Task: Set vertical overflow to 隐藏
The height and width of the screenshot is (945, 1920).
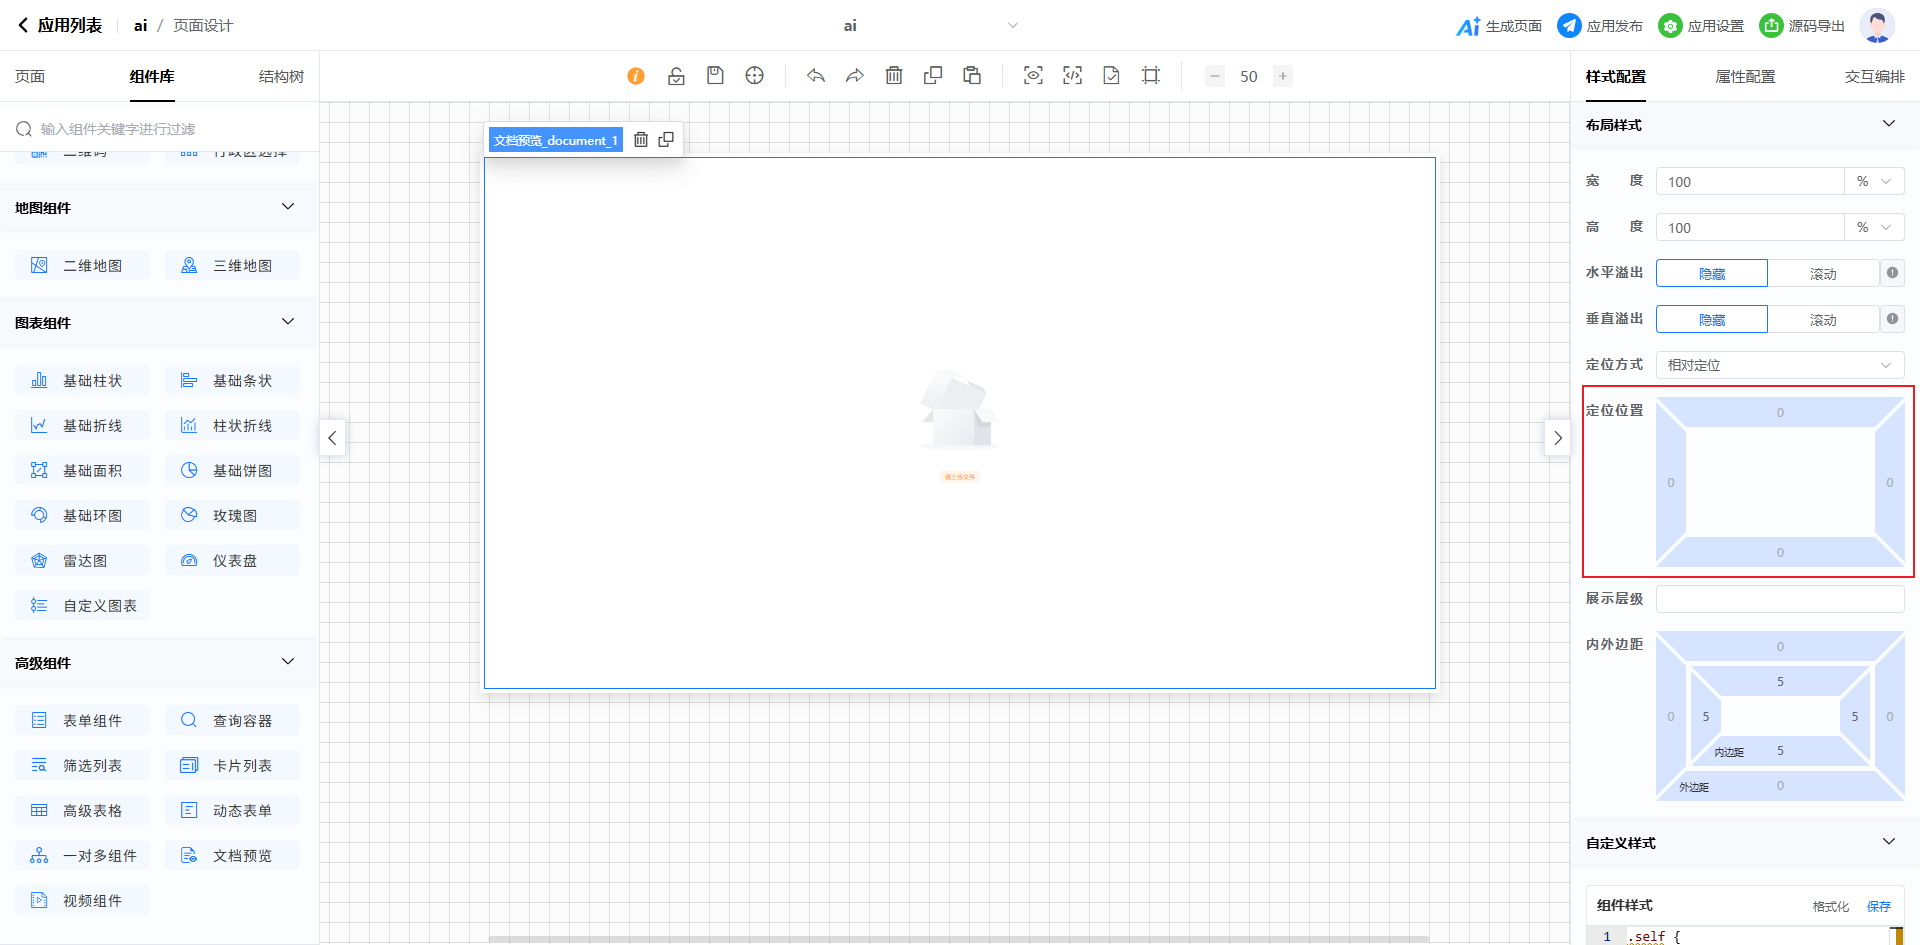Action: [1711, 320]
